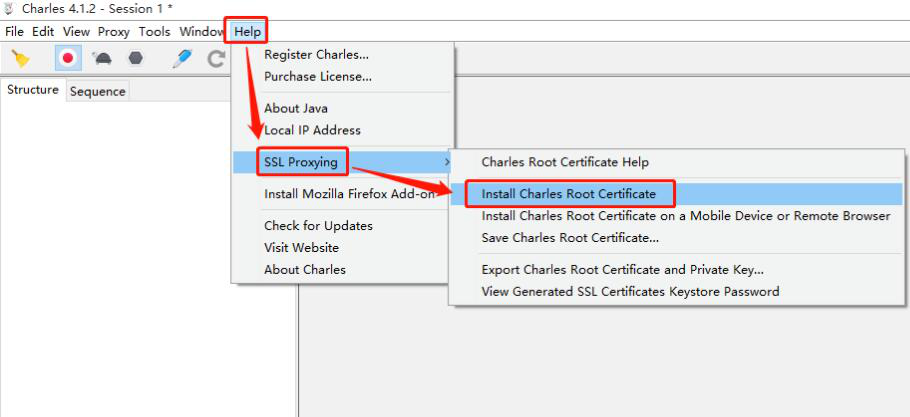
Task: Choose Export Charles Root Certificate and Private Key...
Action: [x=677, y=270]
